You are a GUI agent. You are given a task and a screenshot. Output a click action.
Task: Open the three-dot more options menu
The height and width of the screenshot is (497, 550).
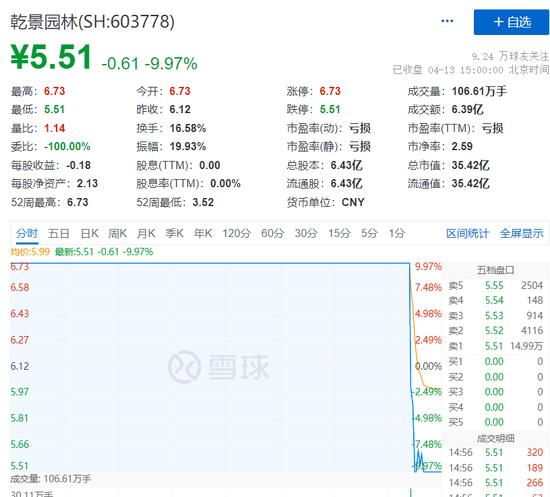(x=447, y=21)
